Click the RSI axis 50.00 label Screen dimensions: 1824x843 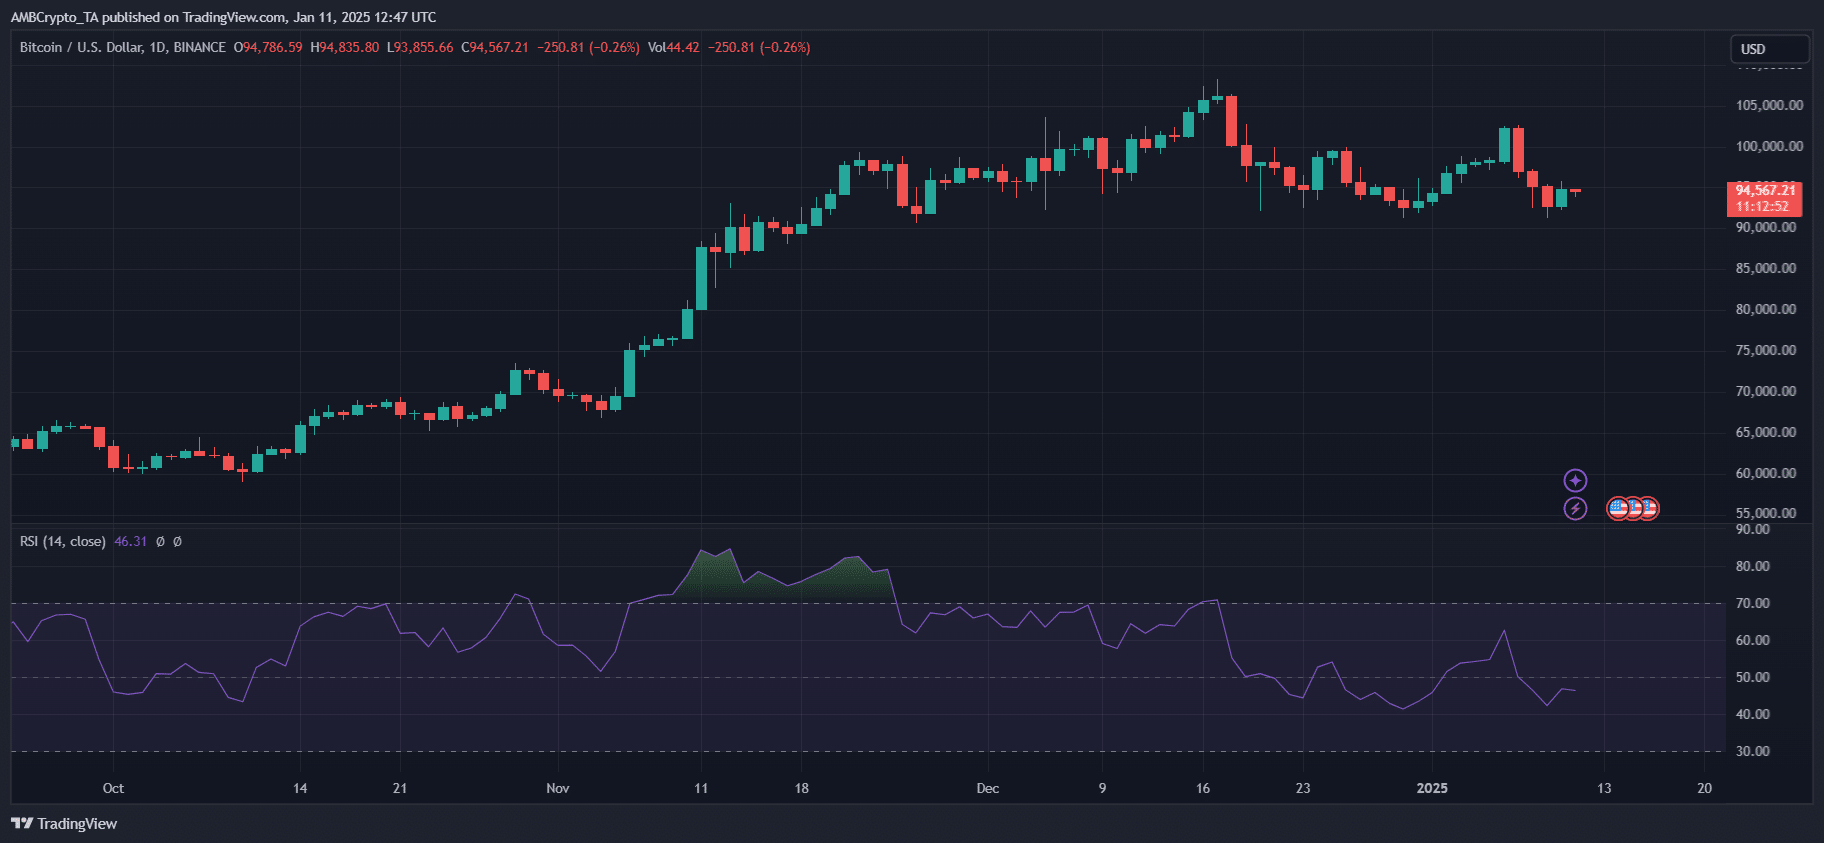1753,677
